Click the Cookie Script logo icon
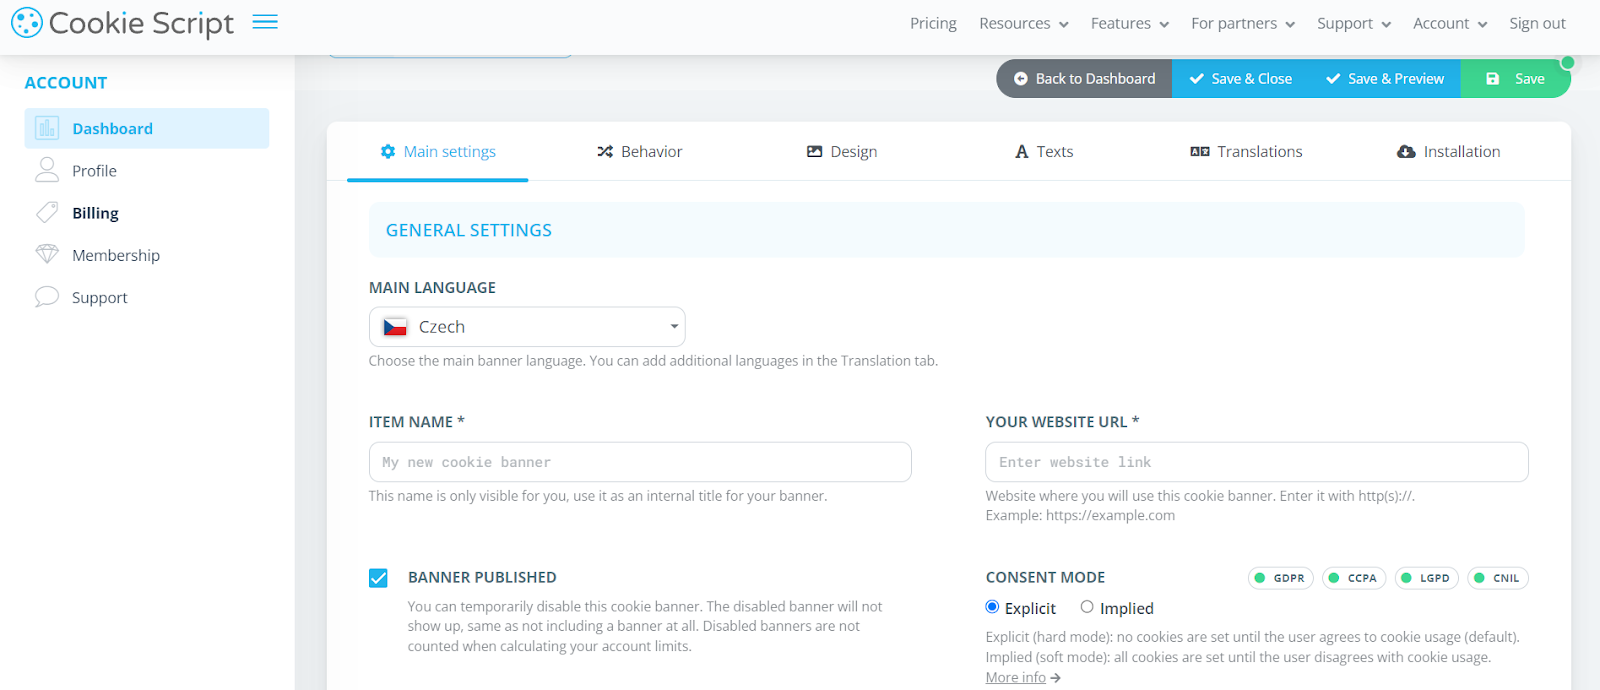The image size is (1600, 690). click(27, 23)
